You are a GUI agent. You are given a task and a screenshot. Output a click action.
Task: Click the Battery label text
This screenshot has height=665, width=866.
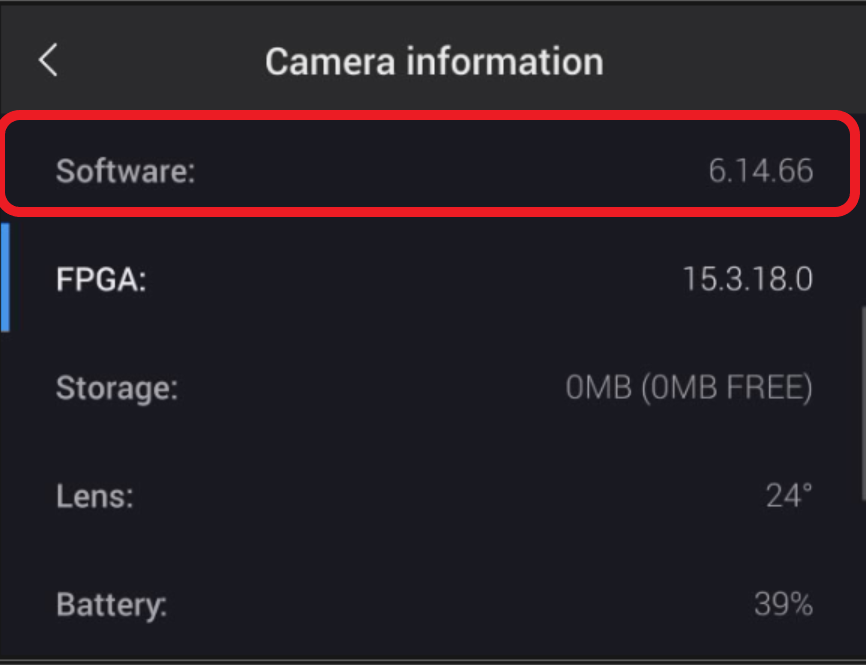[111, 604]
